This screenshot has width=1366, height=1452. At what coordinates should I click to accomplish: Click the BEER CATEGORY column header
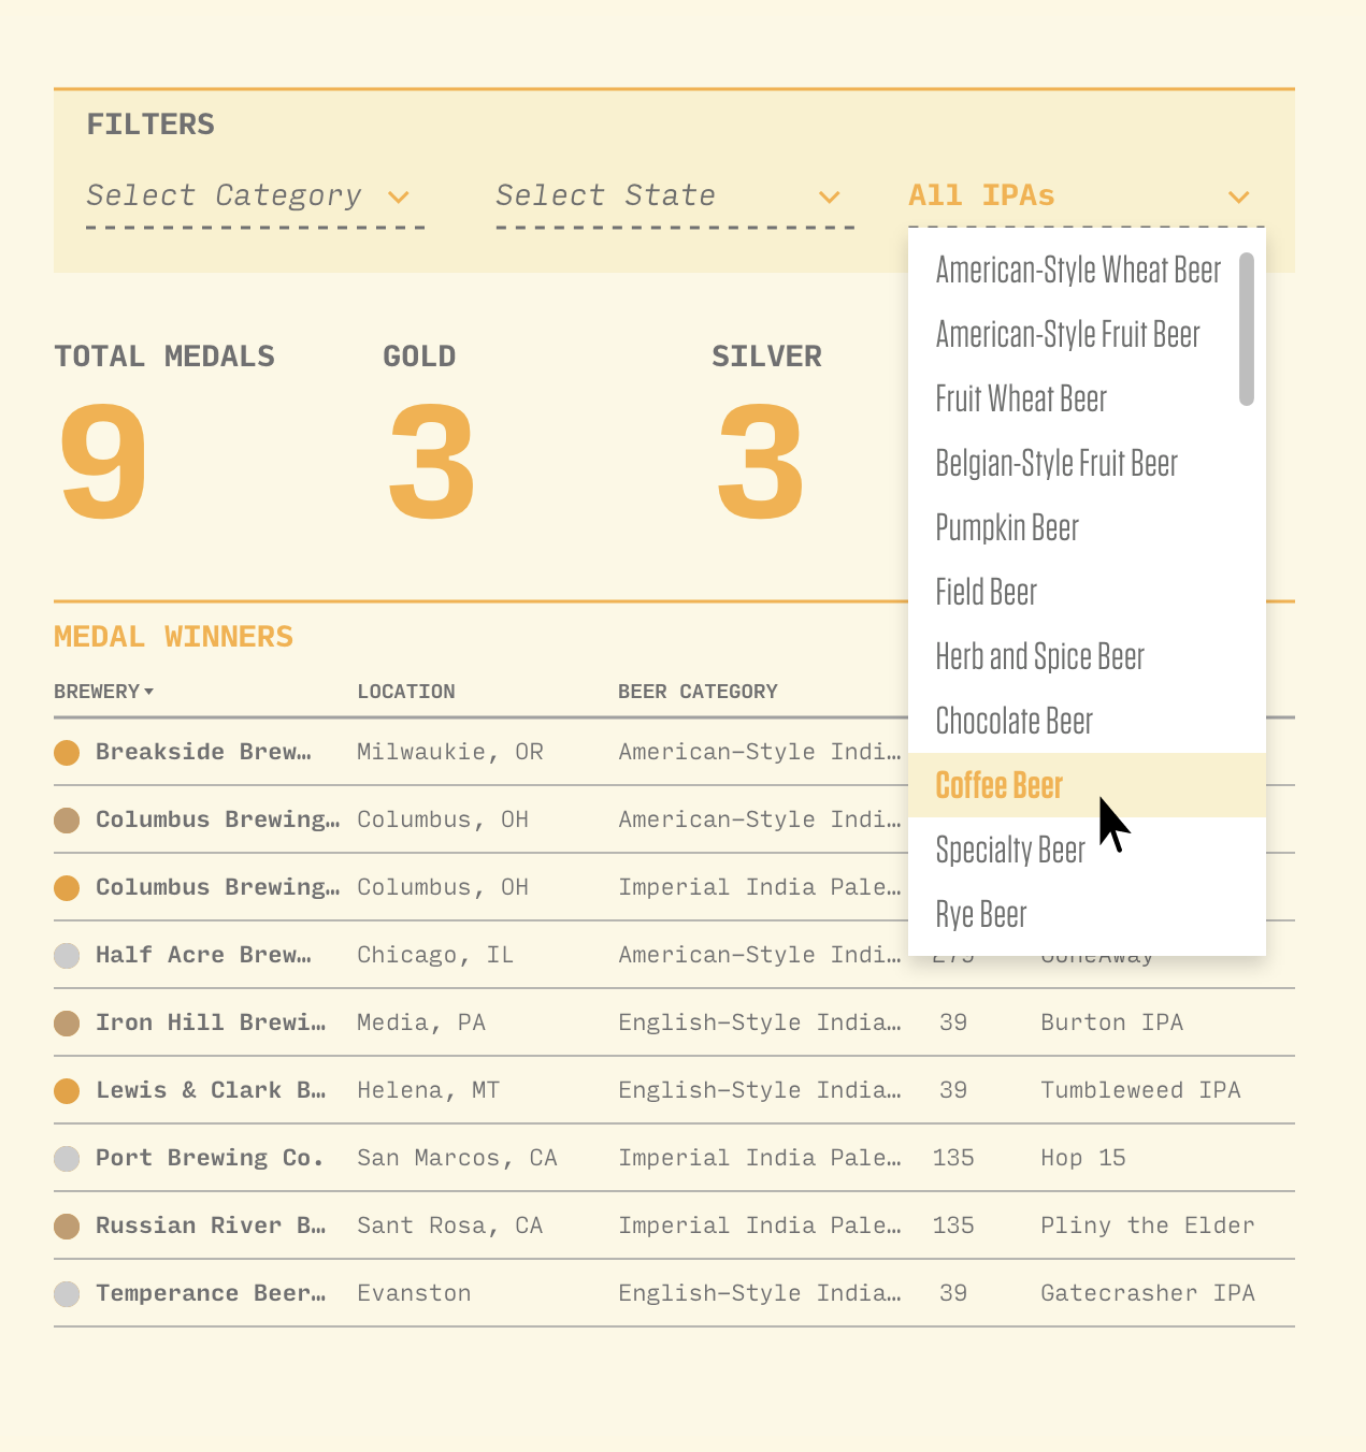click(697, 692)
